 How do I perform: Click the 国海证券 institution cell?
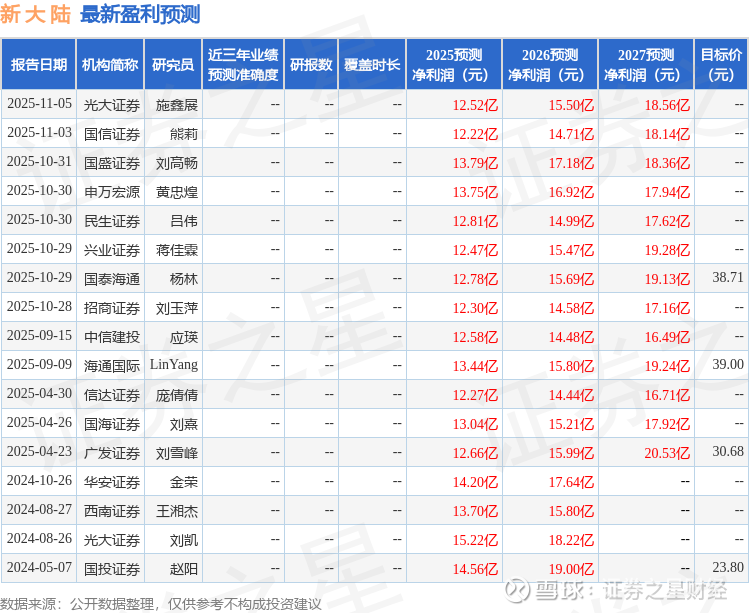[112, 424]
